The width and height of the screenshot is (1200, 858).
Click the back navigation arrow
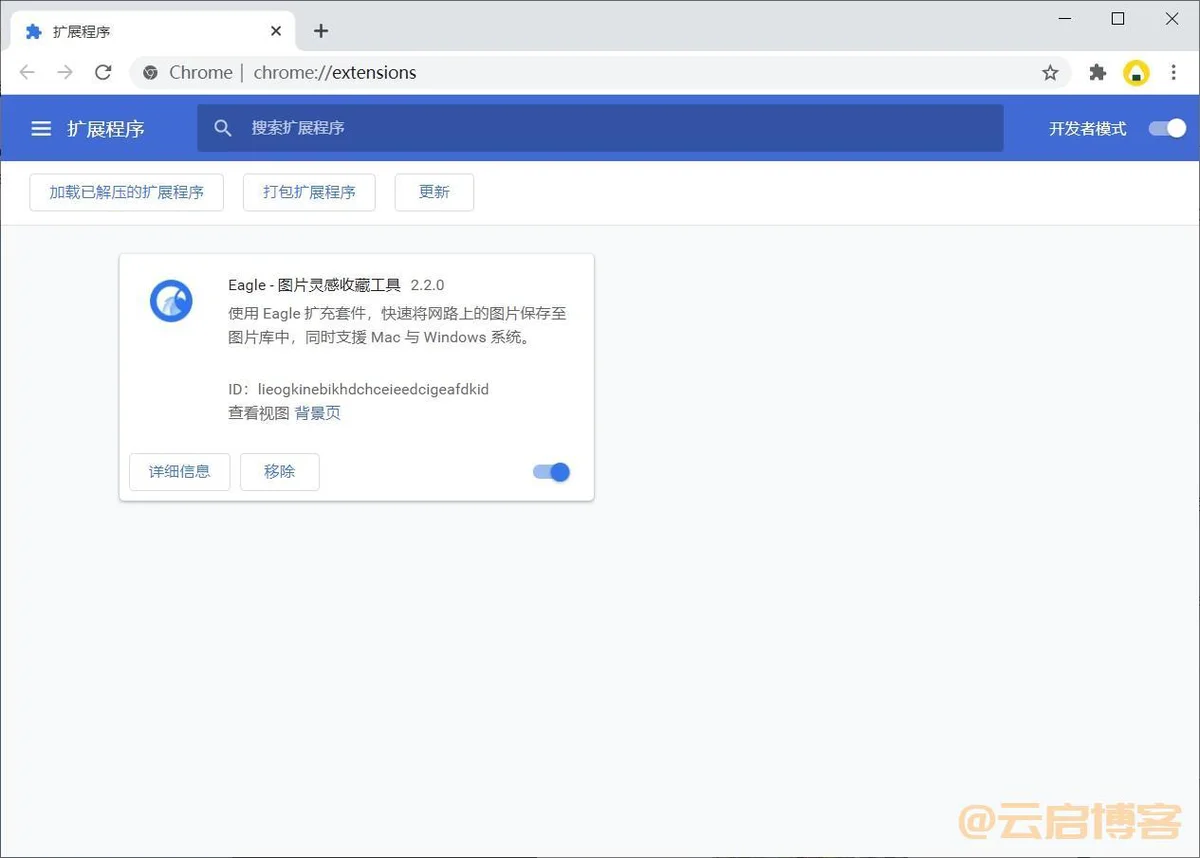(27, 73)
